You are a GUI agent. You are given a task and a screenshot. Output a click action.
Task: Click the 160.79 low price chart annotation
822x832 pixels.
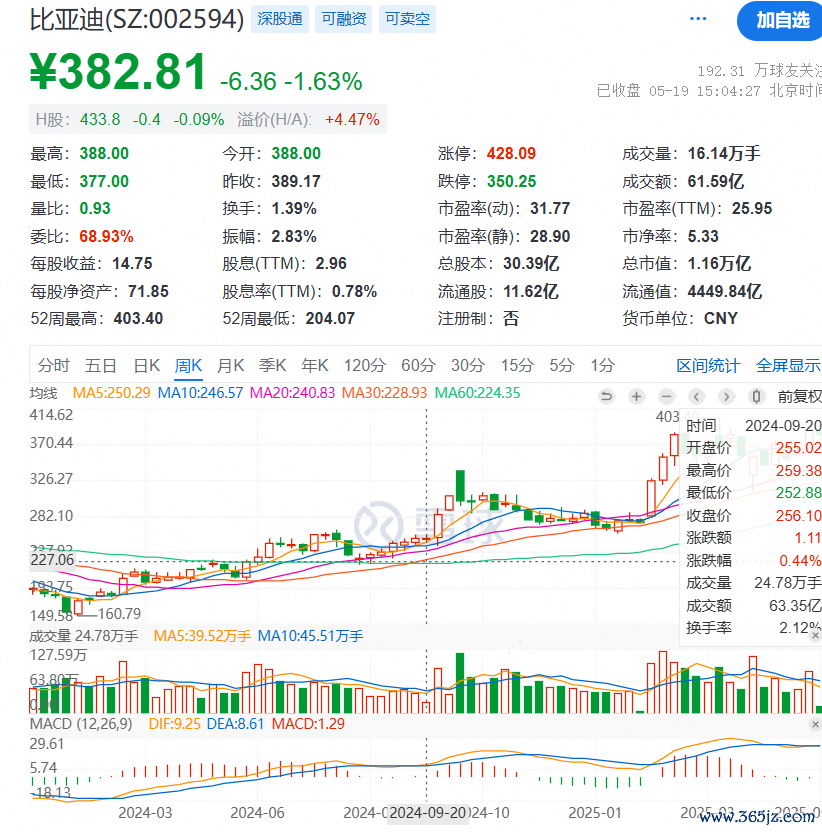coord(119,614)
